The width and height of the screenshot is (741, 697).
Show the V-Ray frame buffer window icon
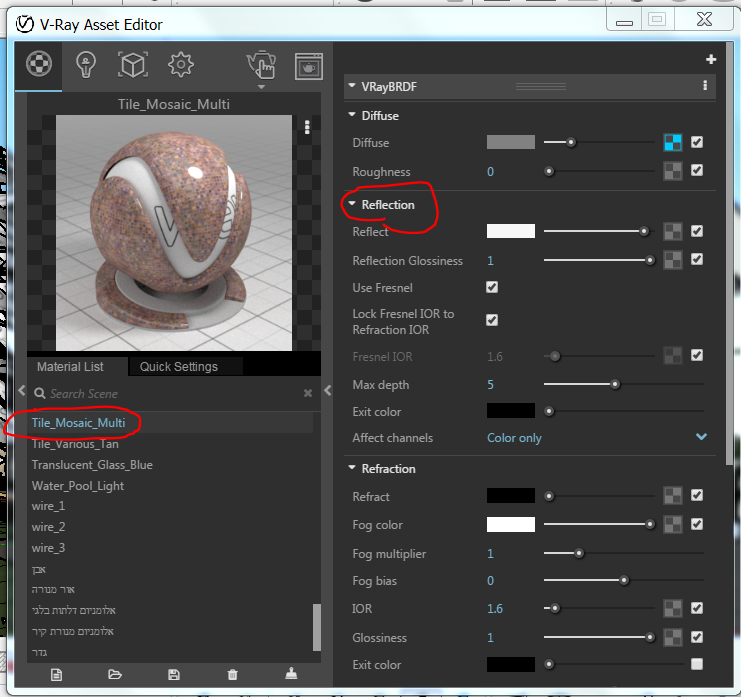click(x=309, y=66)
